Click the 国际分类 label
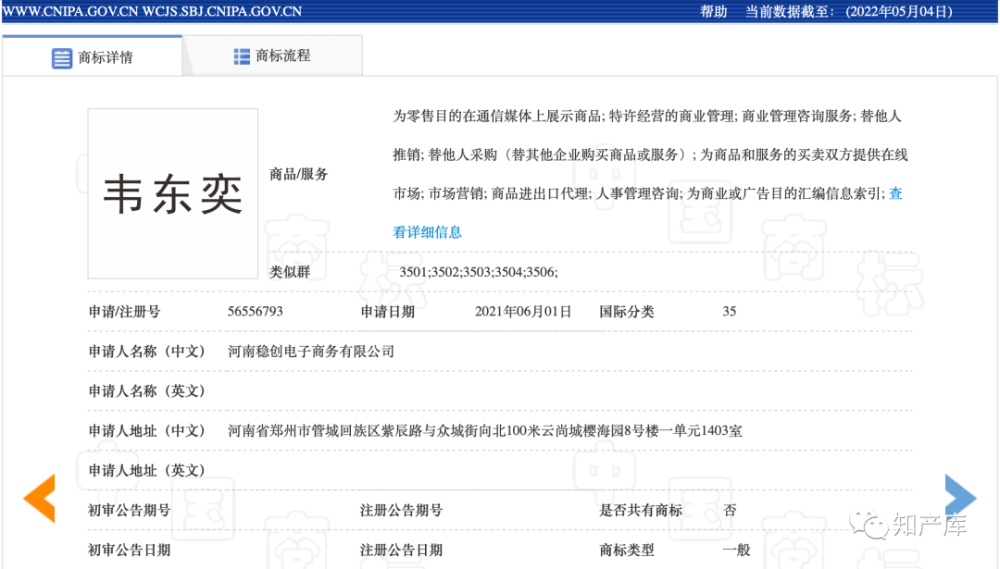1000x569 pixels. [x=626, y=311]
